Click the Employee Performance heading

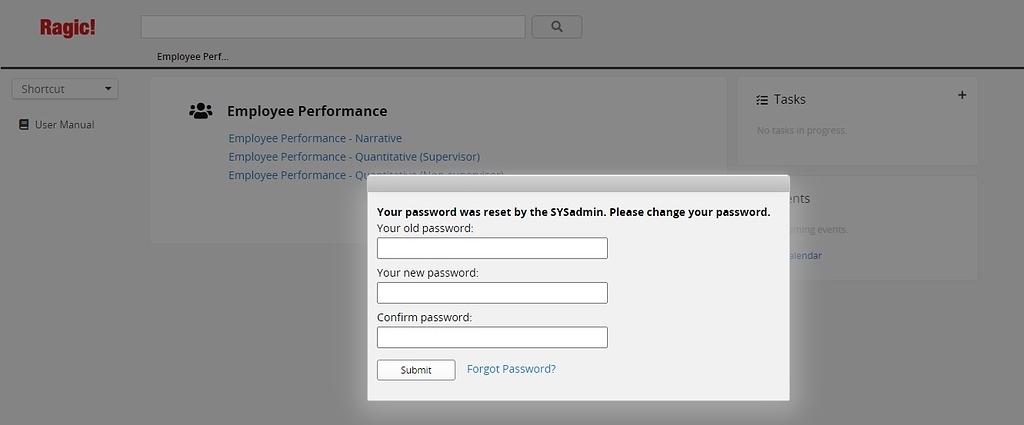coord(307,111)
